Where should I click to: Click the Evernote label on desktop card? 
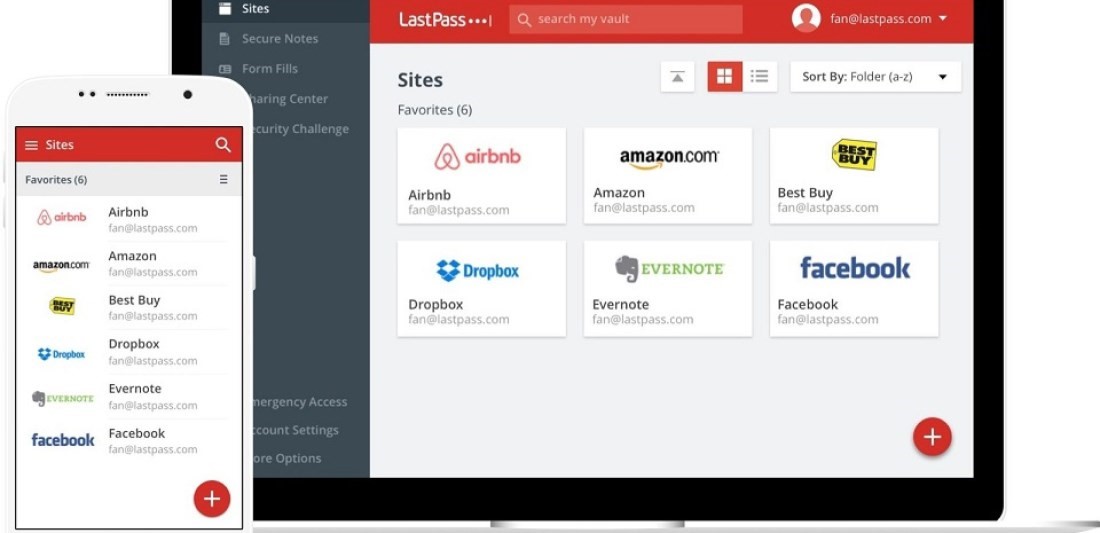[x=621, y=304]
